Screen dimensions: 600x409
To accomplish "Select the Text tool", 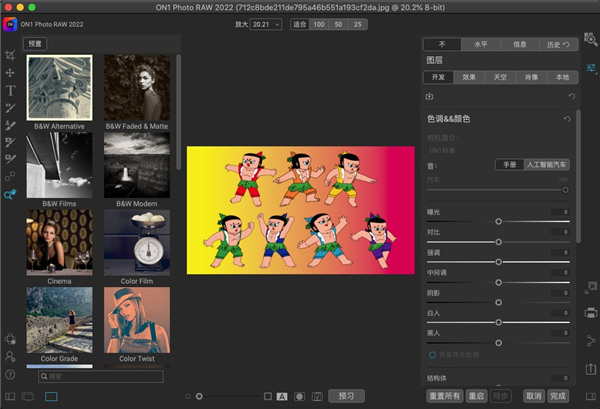I will (10, 90).
